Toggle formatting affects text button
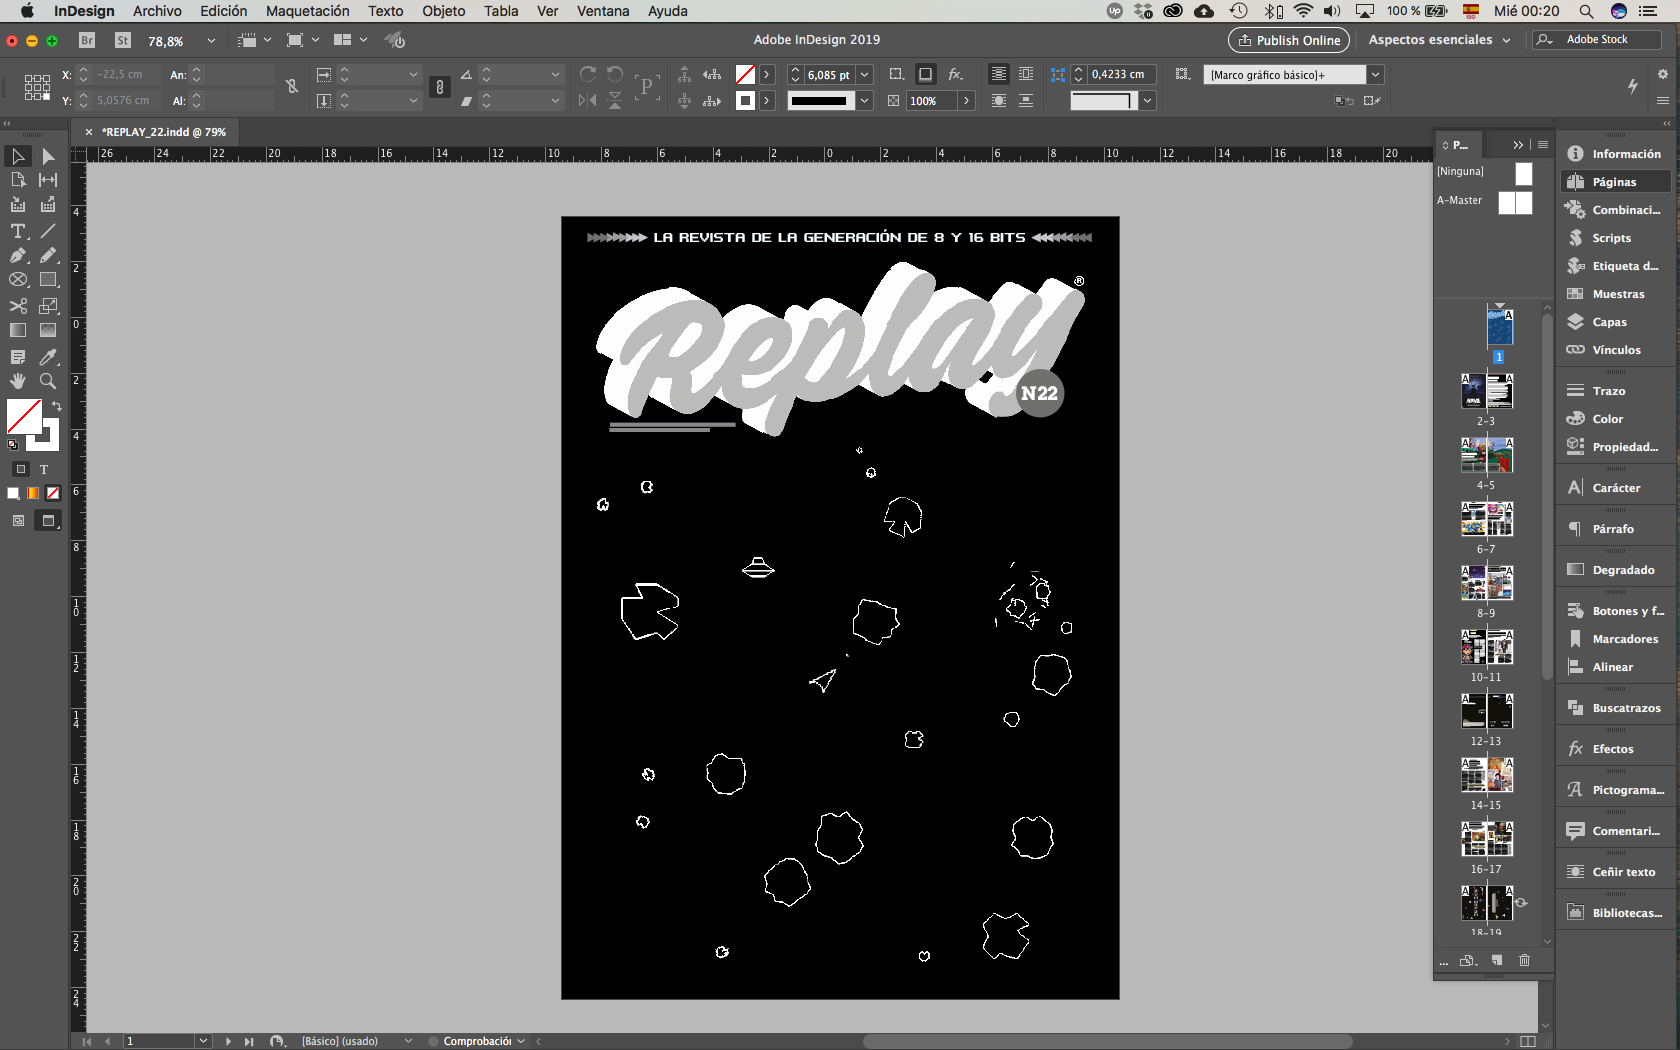This screenshot has width=1680, height=1050. click(x=44, y=469)
